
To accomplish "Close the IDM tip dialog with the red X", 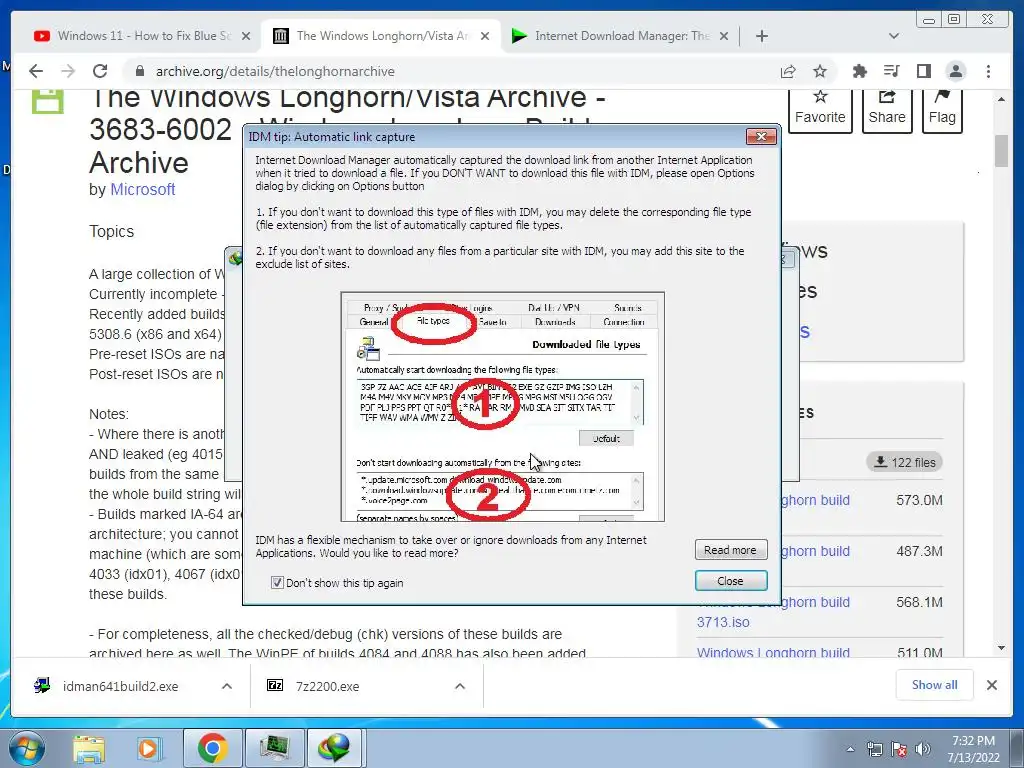I will (761, 136).
